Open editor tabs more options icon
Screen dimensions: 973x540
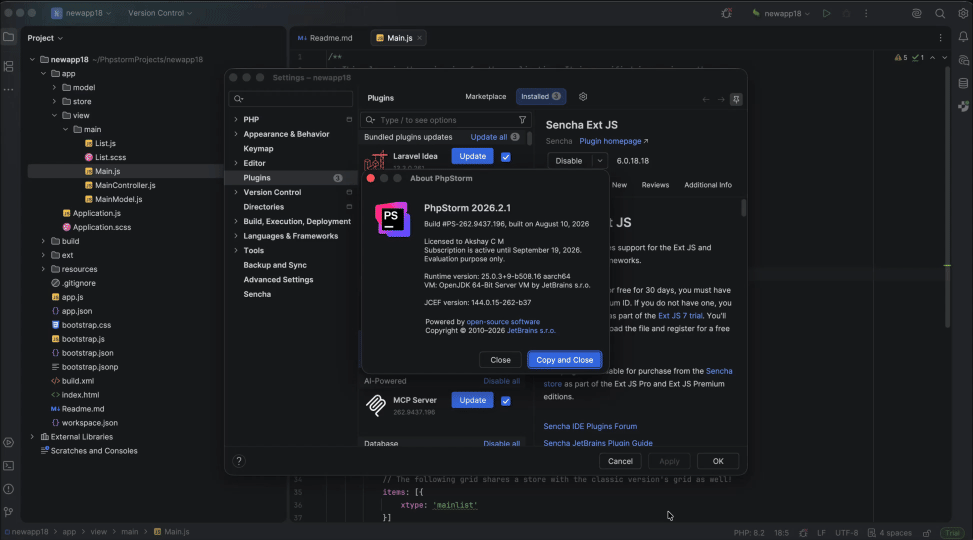click(940, 38)
